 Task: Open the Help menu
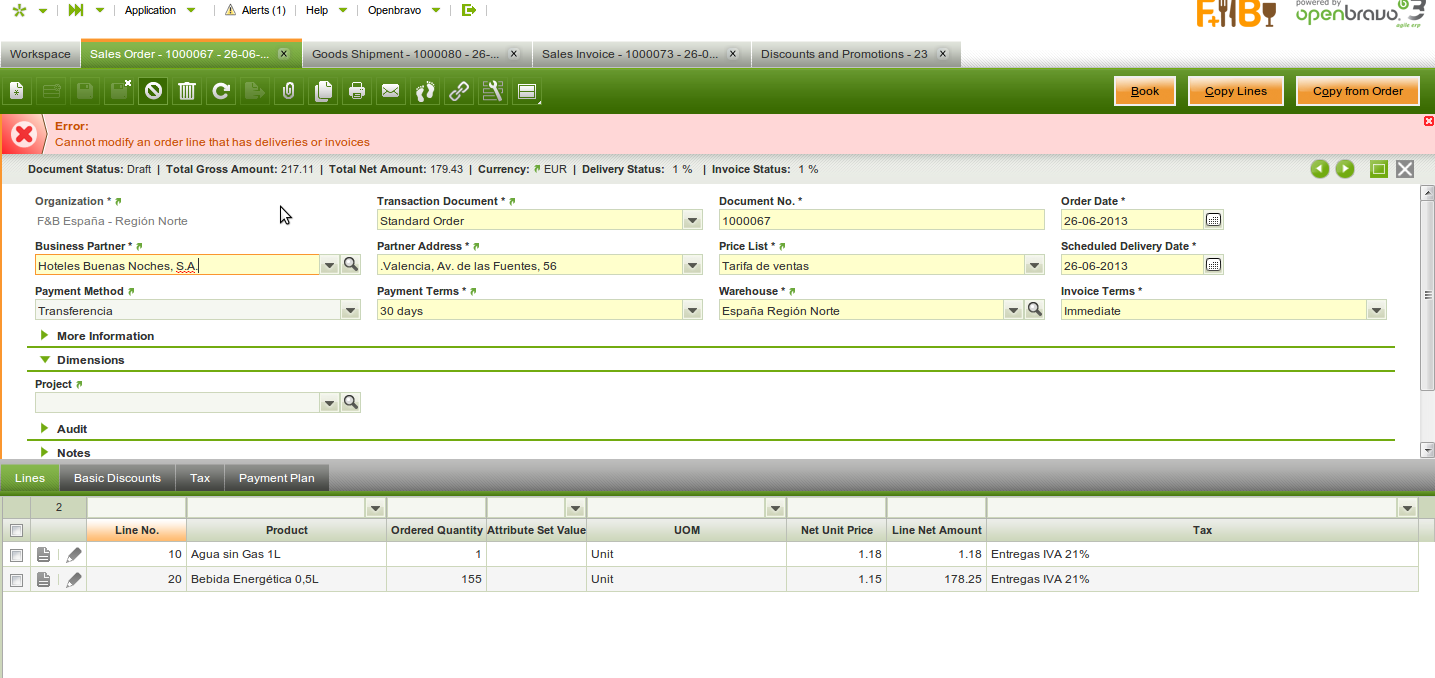point(327,10)
